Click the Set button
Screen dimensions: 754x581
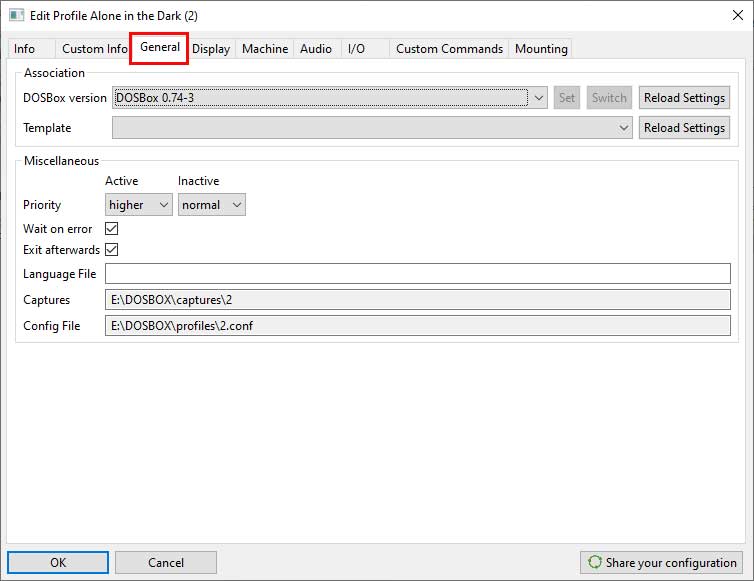[566, 98]
